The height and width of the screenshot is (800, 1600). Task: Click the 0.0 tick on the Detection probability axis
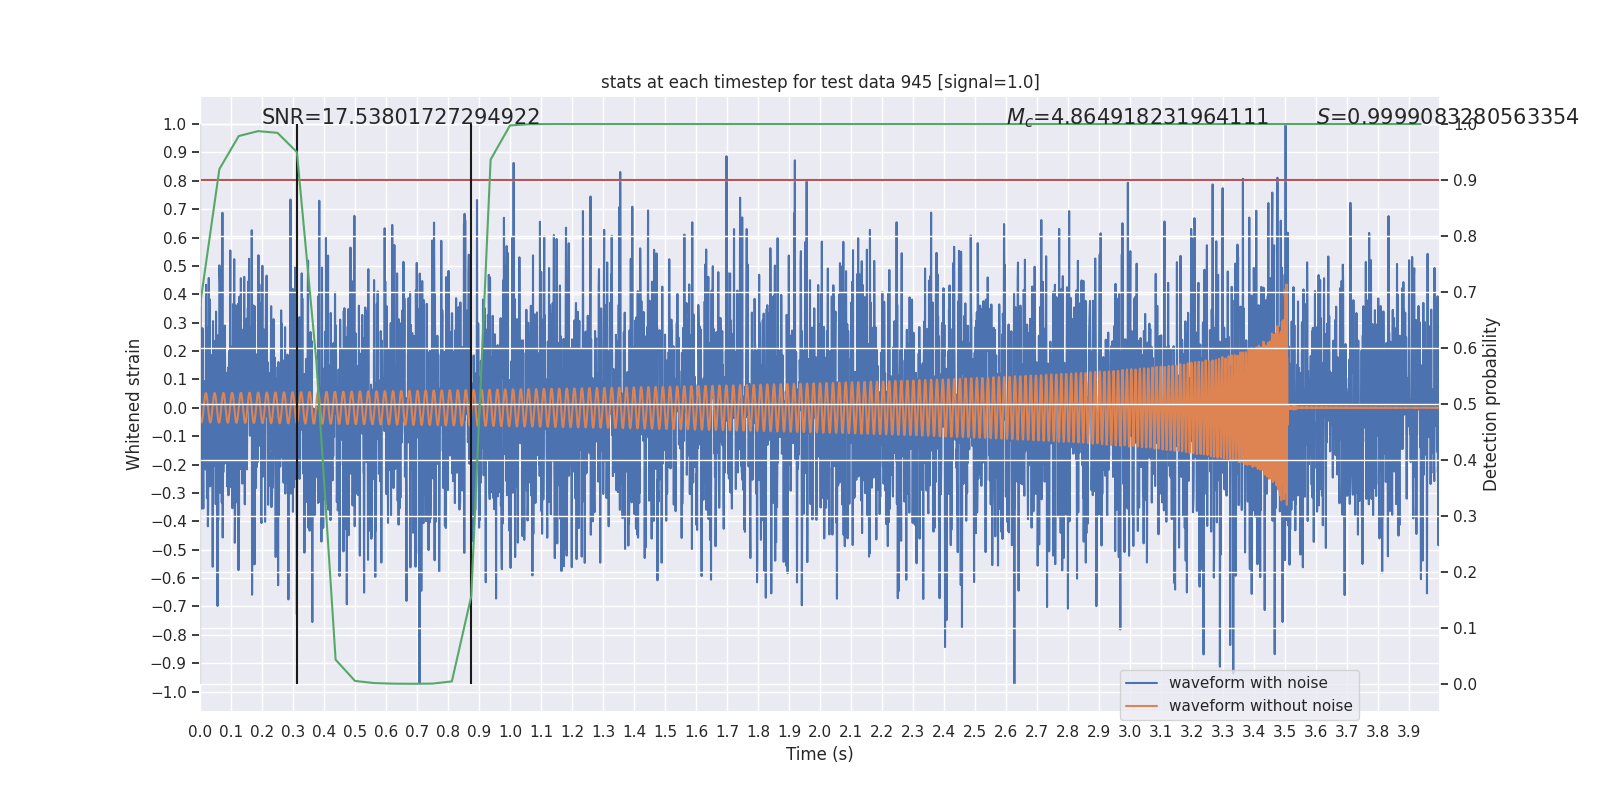point(1465,684)
